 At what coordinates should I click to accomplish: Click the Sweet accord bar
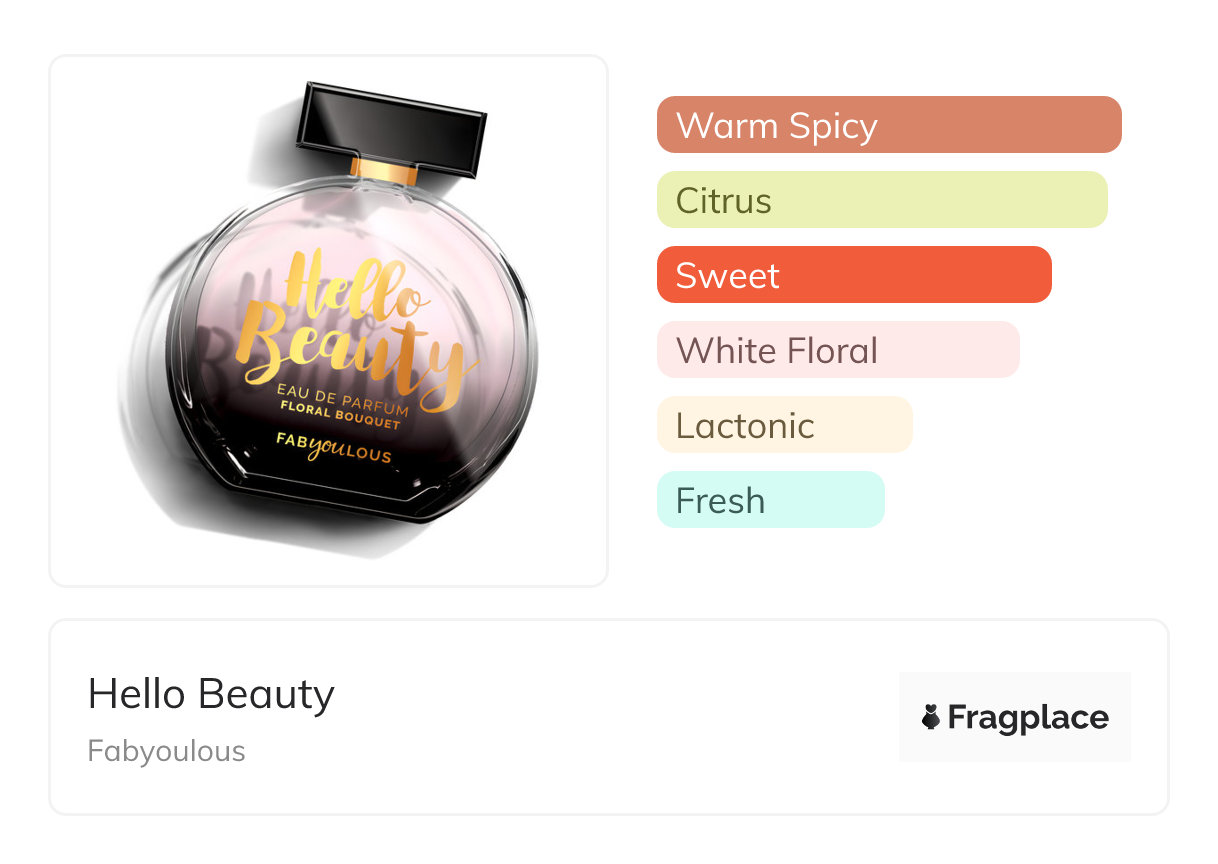854,275
